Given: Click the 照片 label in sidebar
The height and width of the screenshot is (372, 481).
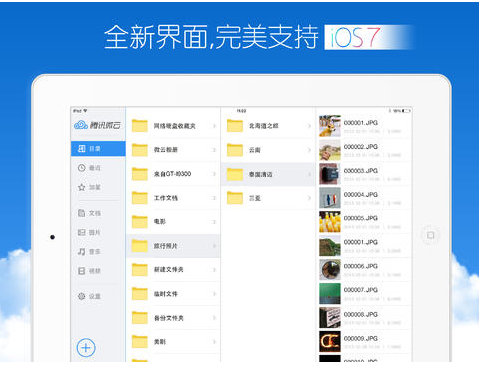Looking at the screenshot, I should click(95, 232).
